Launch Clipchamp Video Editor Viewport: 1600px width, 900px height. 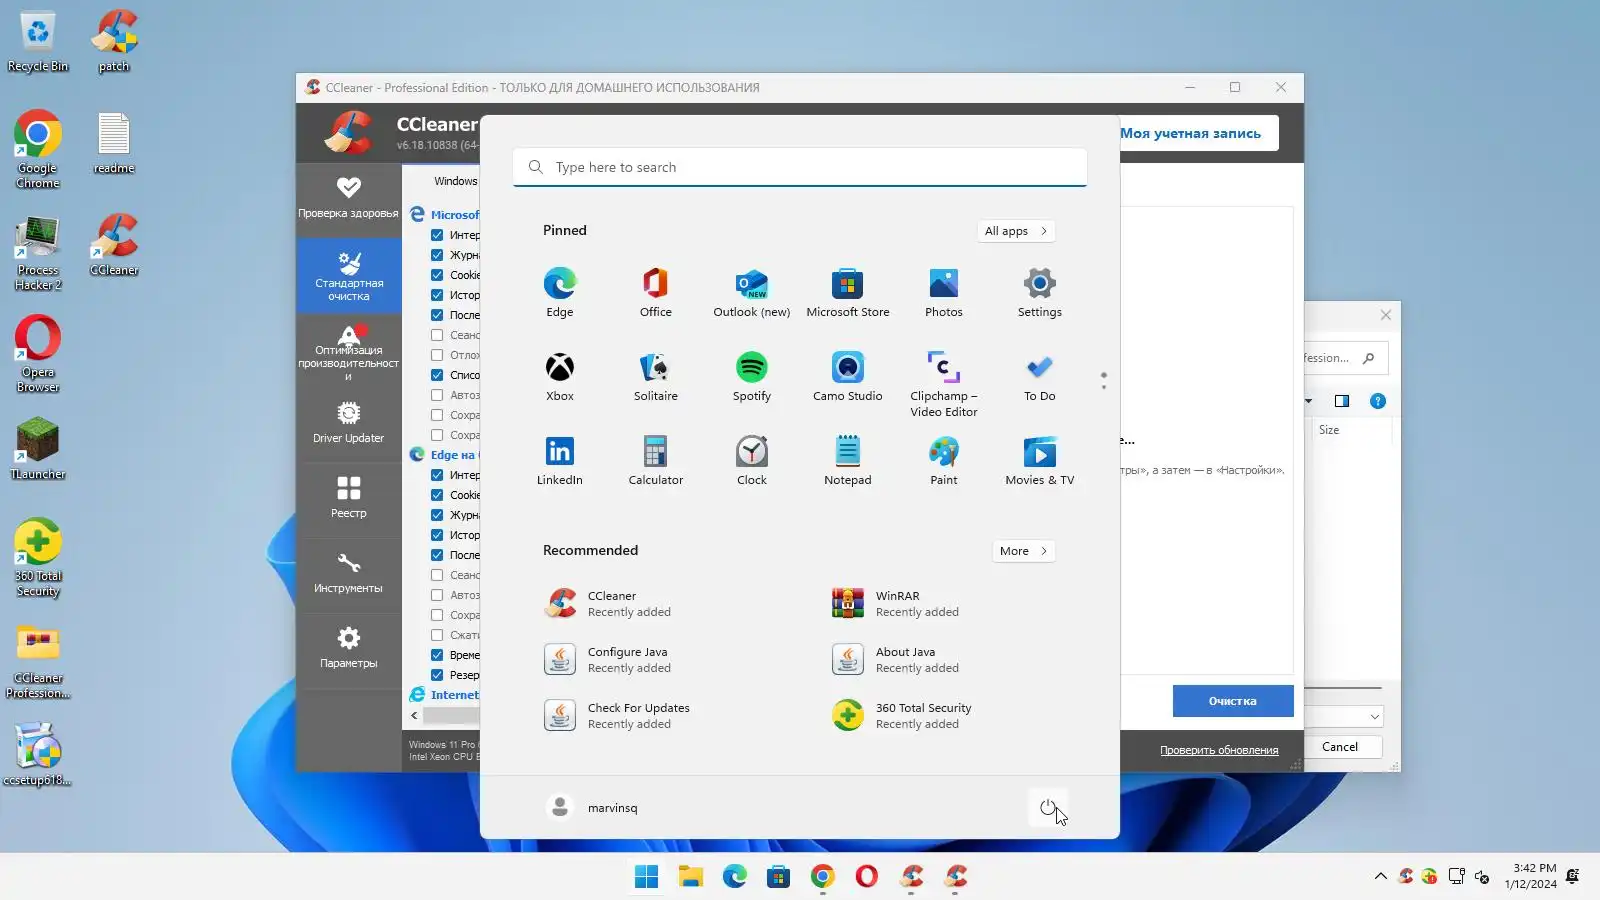[x=944, y=384]
